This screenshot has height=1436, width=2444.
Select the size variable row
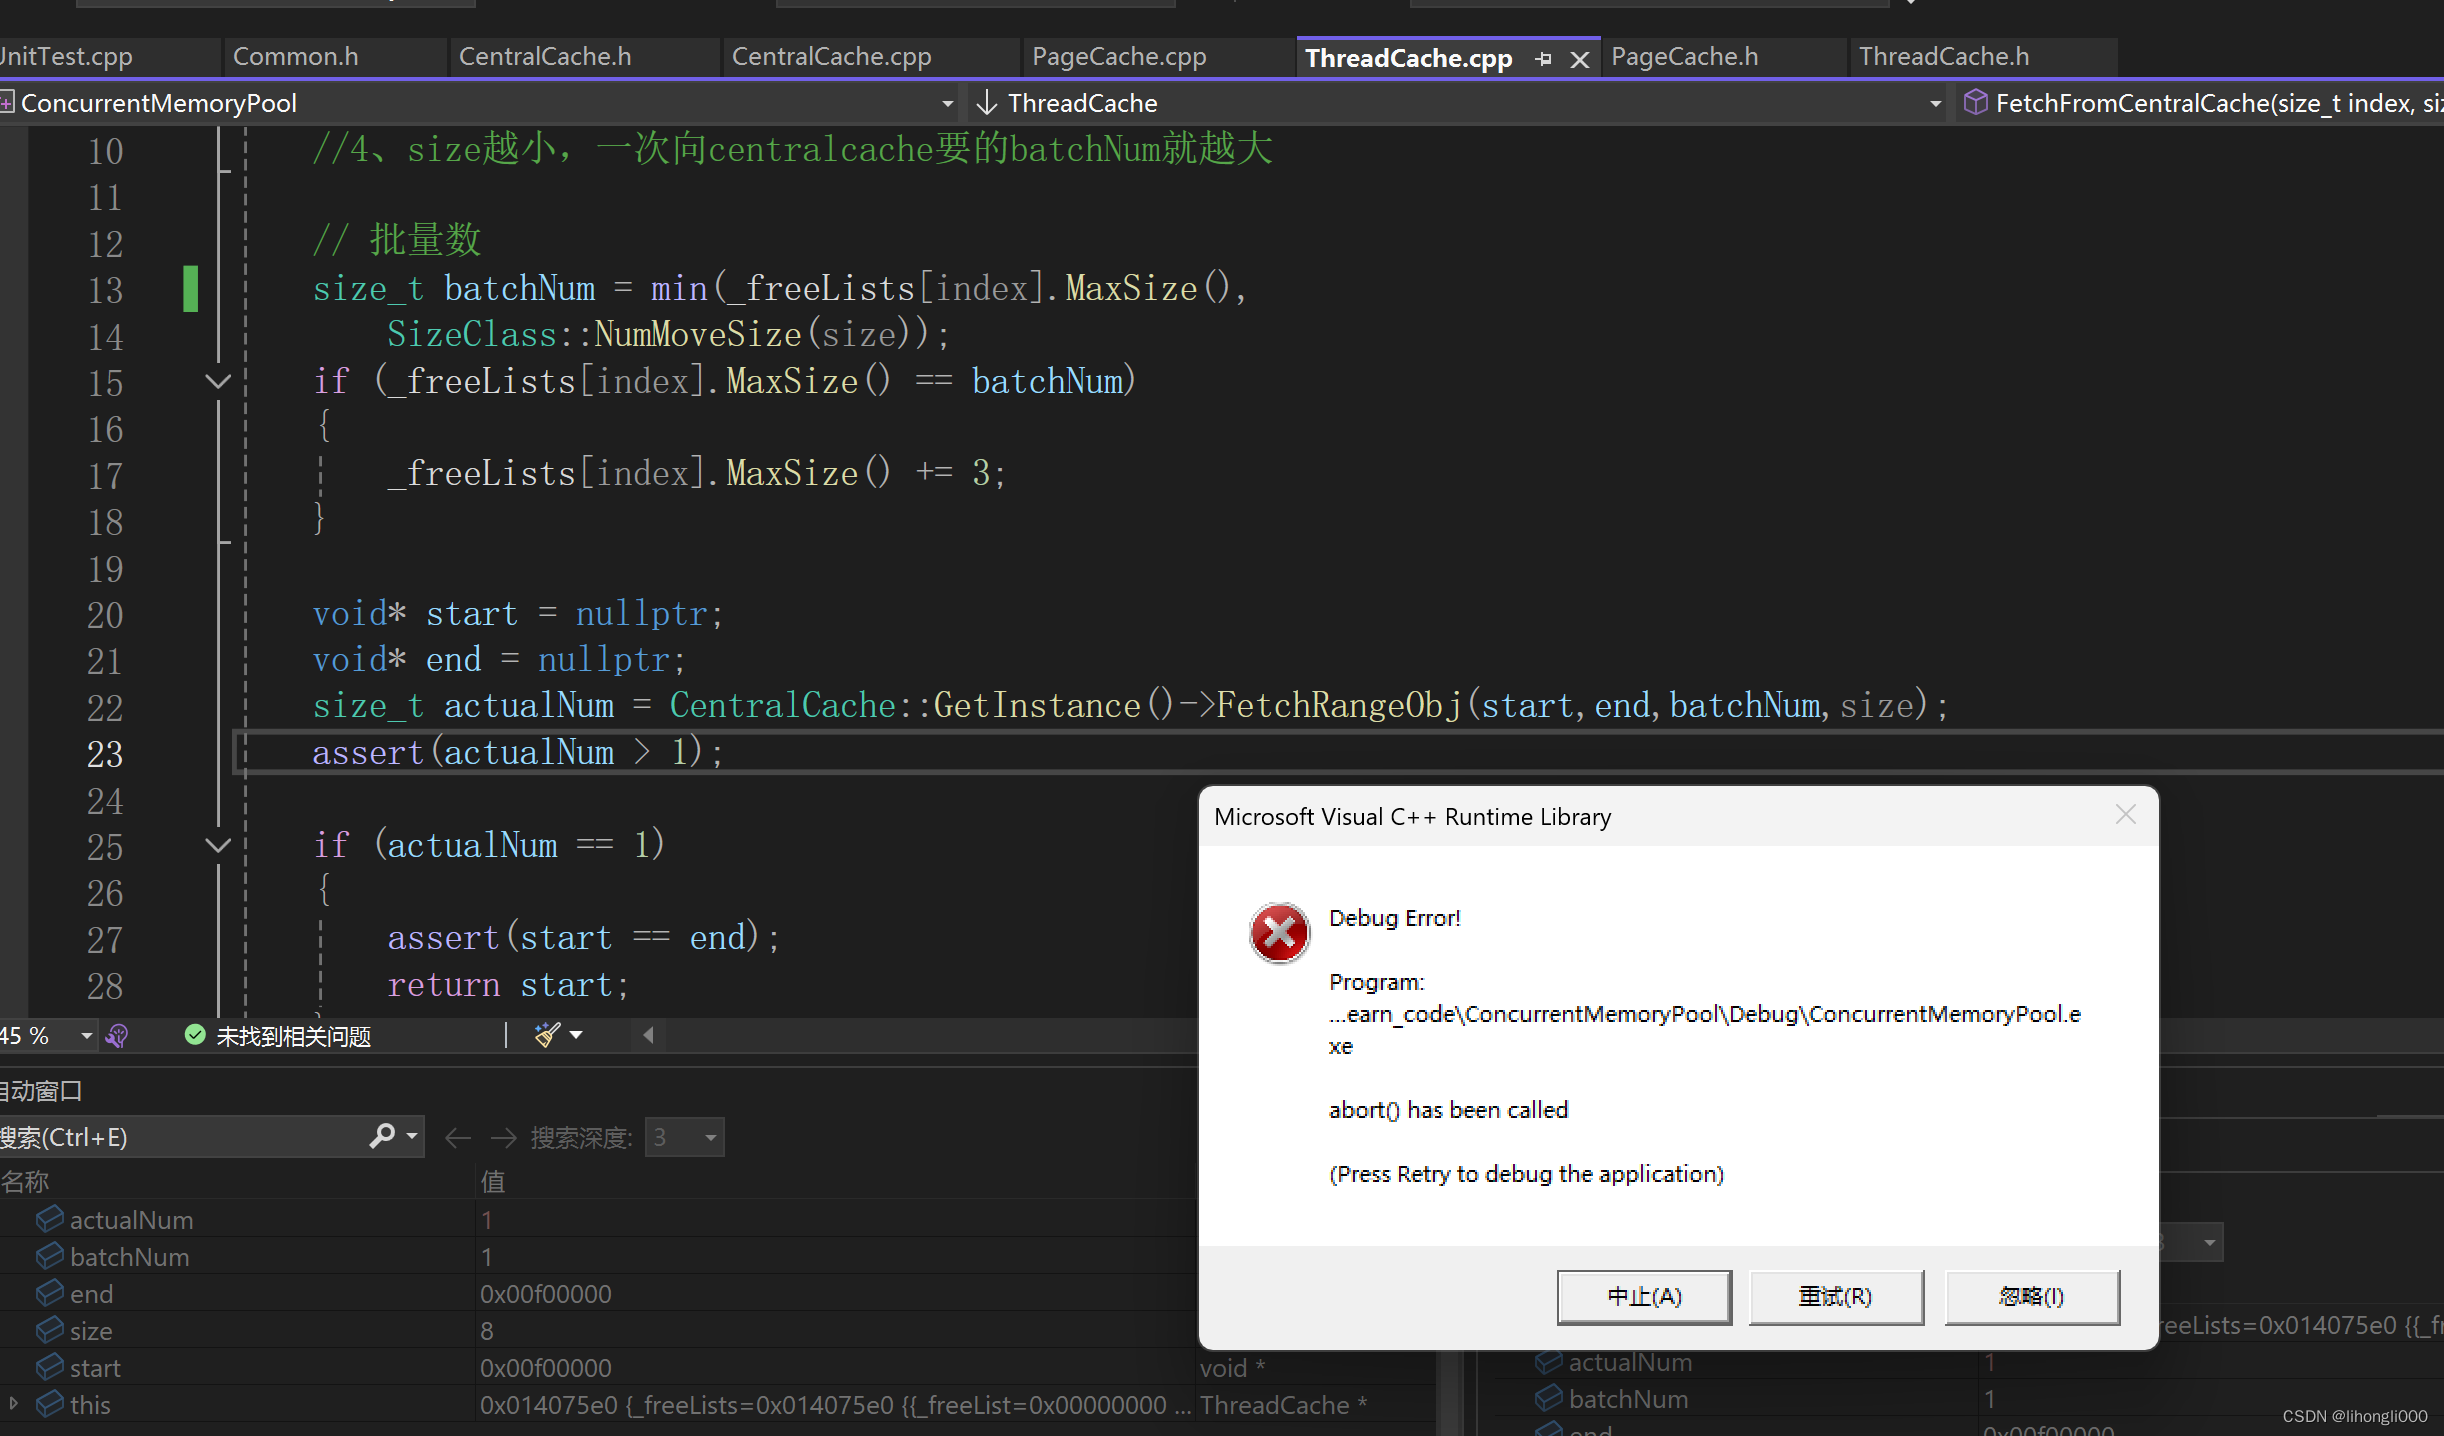coord(598,1331)
